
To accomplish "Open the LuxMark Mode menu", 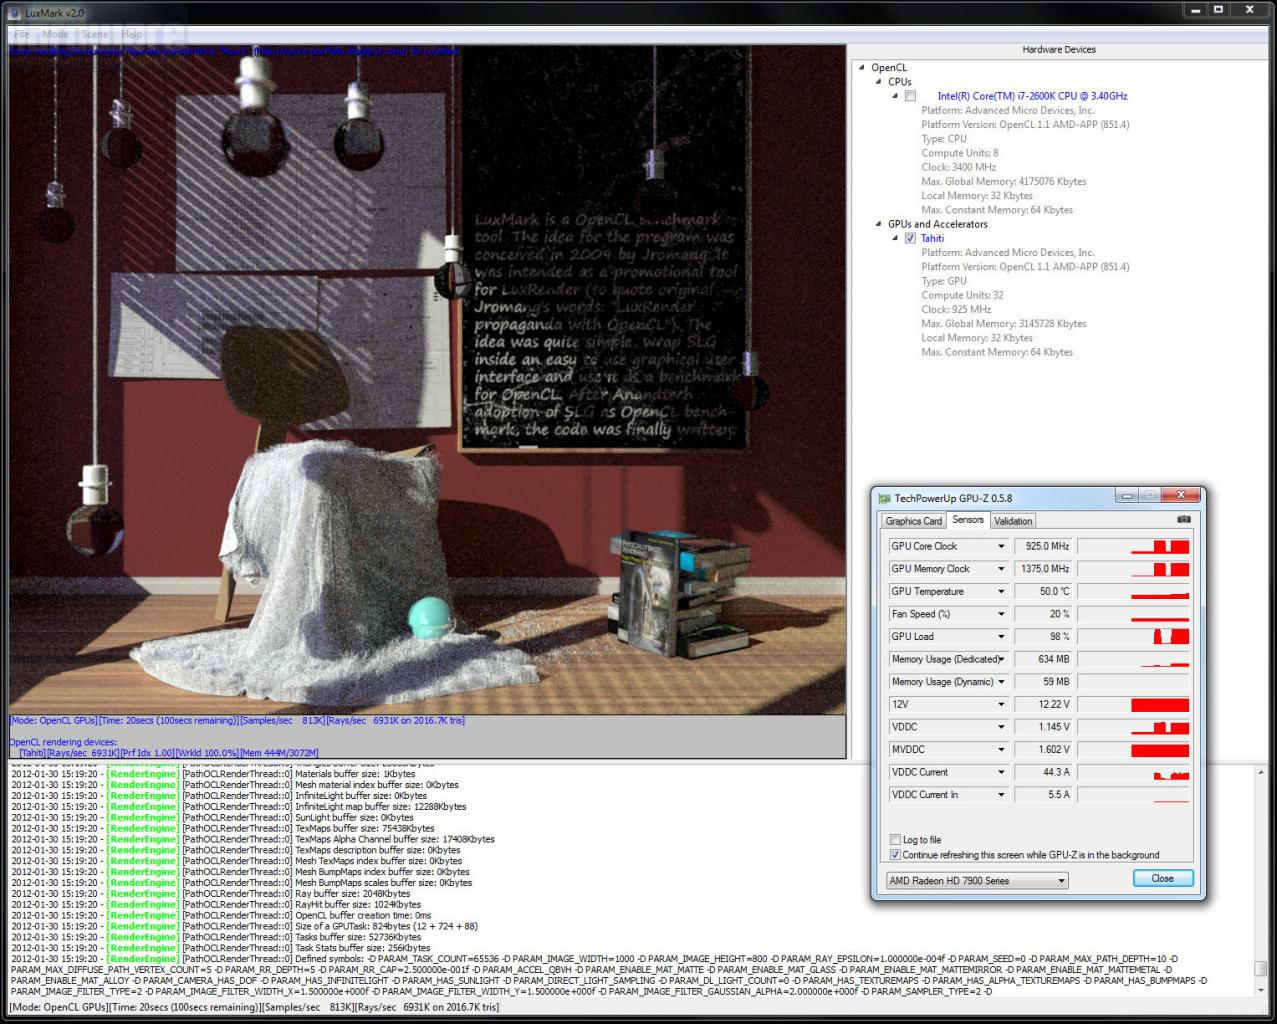I will tap(55, 34).
